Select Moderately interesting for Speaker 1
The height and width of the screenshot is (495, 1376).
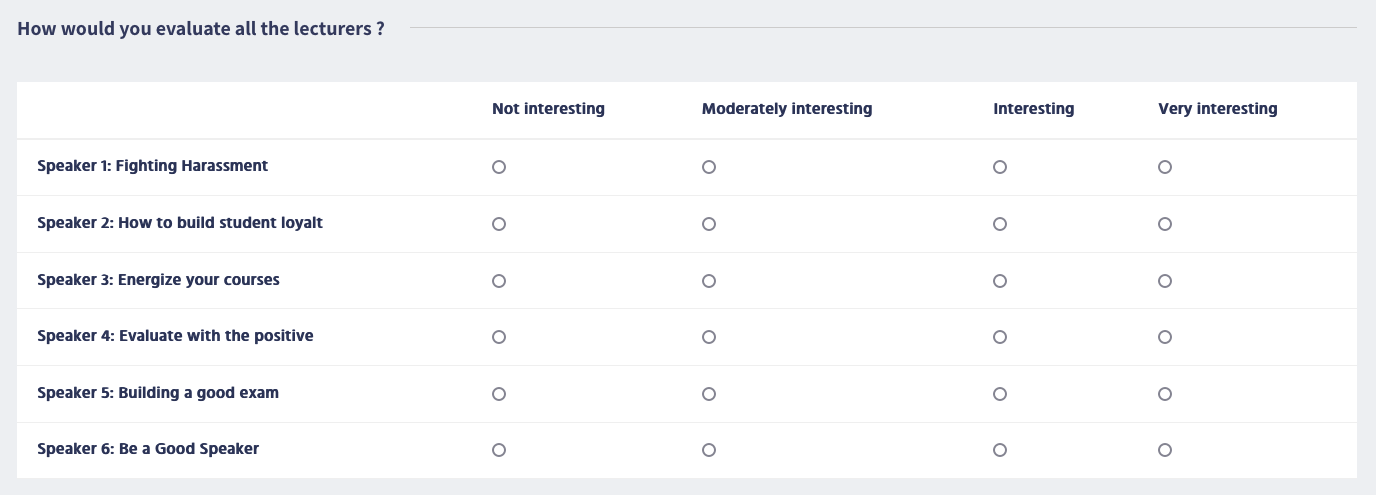coord(709,167)
